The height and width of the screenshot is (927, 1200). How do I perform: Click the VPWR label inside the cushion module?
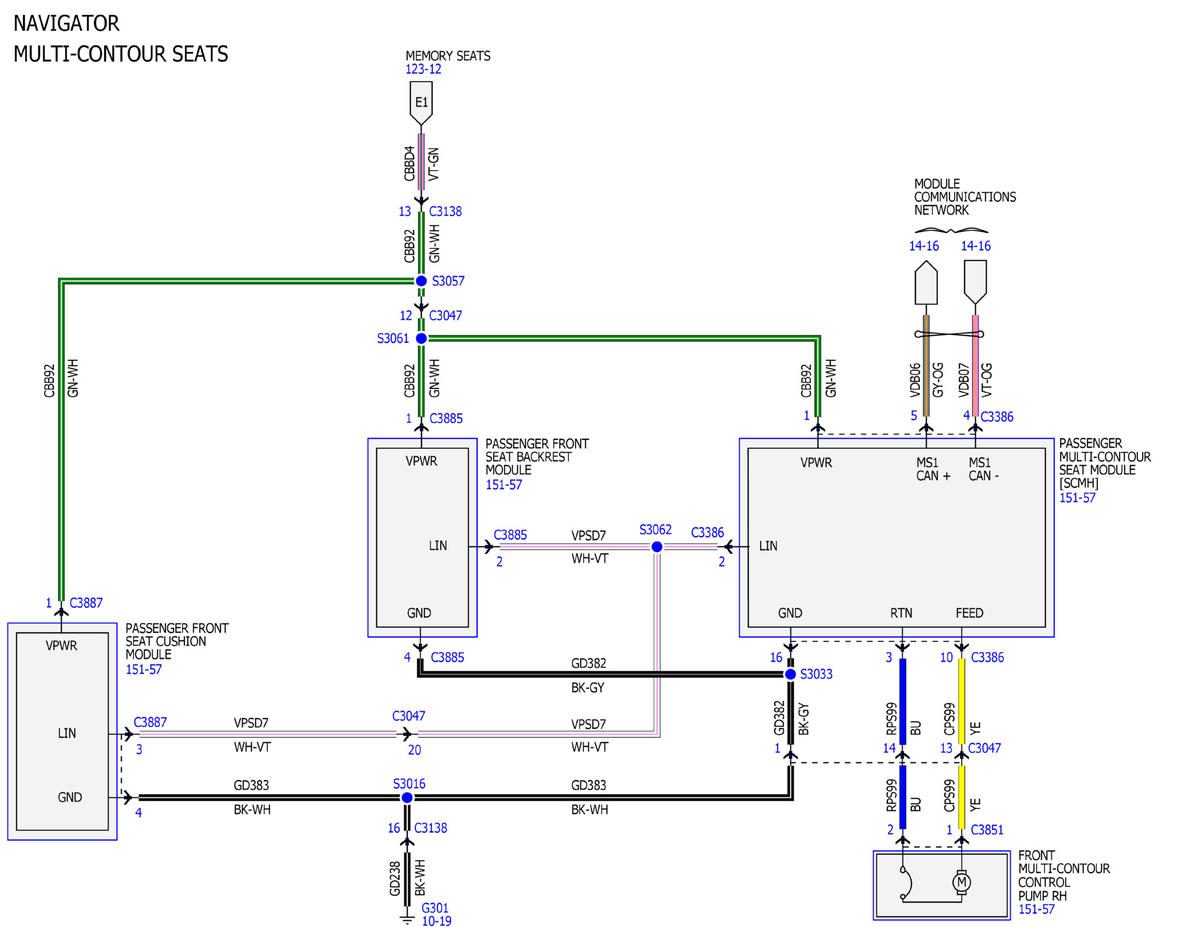point(61,645)
